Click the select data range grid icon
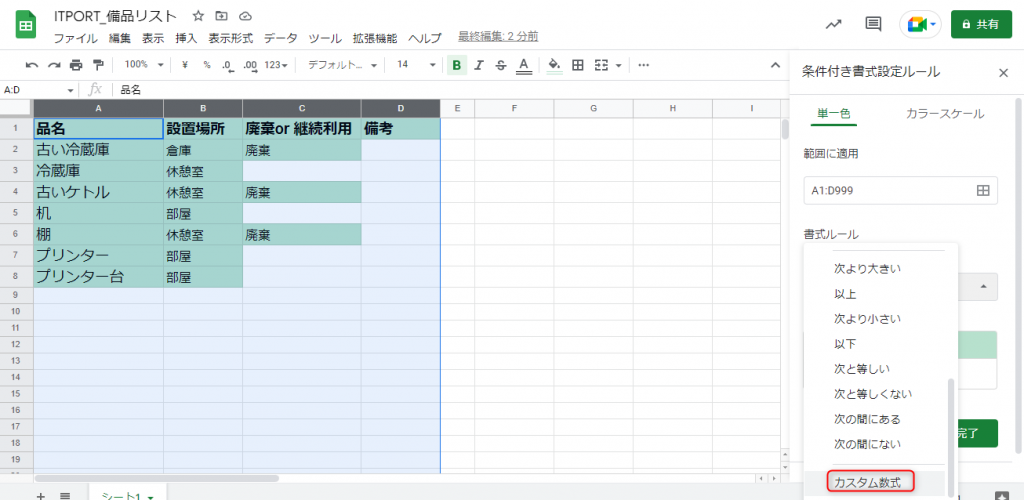Image resolution: width=1024 pixels, height=500 pixels. coord(983,191)
